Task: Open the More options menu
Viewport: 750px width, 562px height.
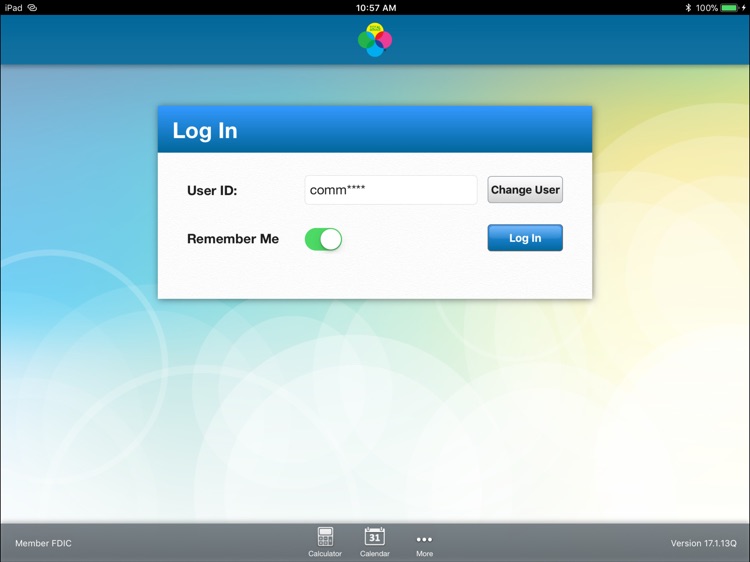Action: [424, 545]
